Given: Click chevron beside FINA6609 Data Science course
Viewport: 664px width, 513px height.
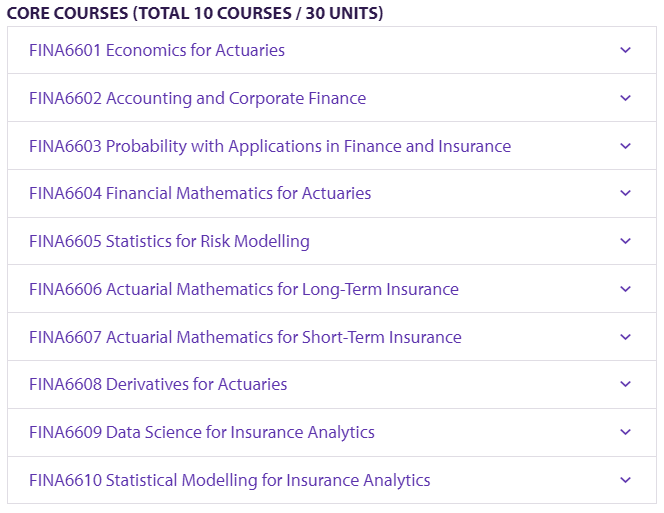Looking at the screenshot, I should (x=625, y=432).
